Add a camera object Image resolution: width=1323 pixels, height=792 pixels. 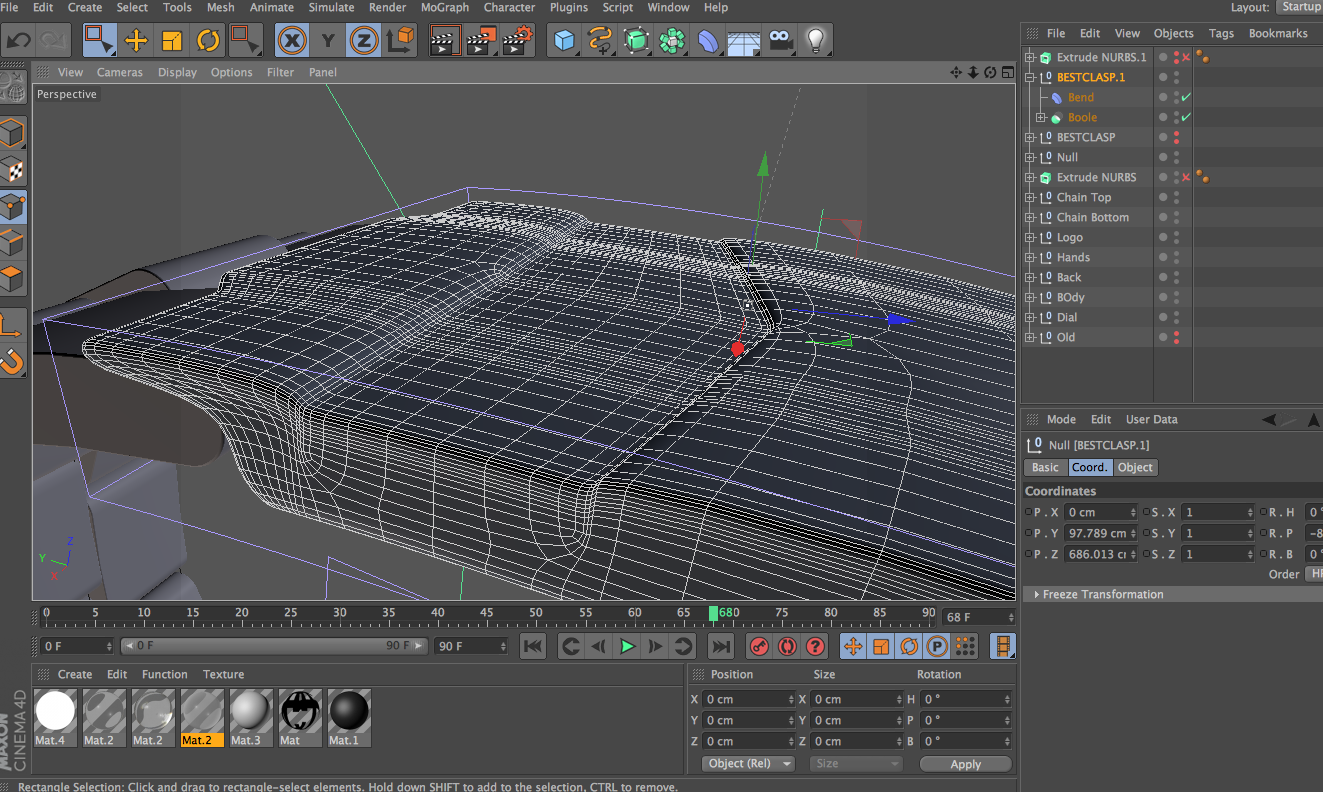[781, 41]
